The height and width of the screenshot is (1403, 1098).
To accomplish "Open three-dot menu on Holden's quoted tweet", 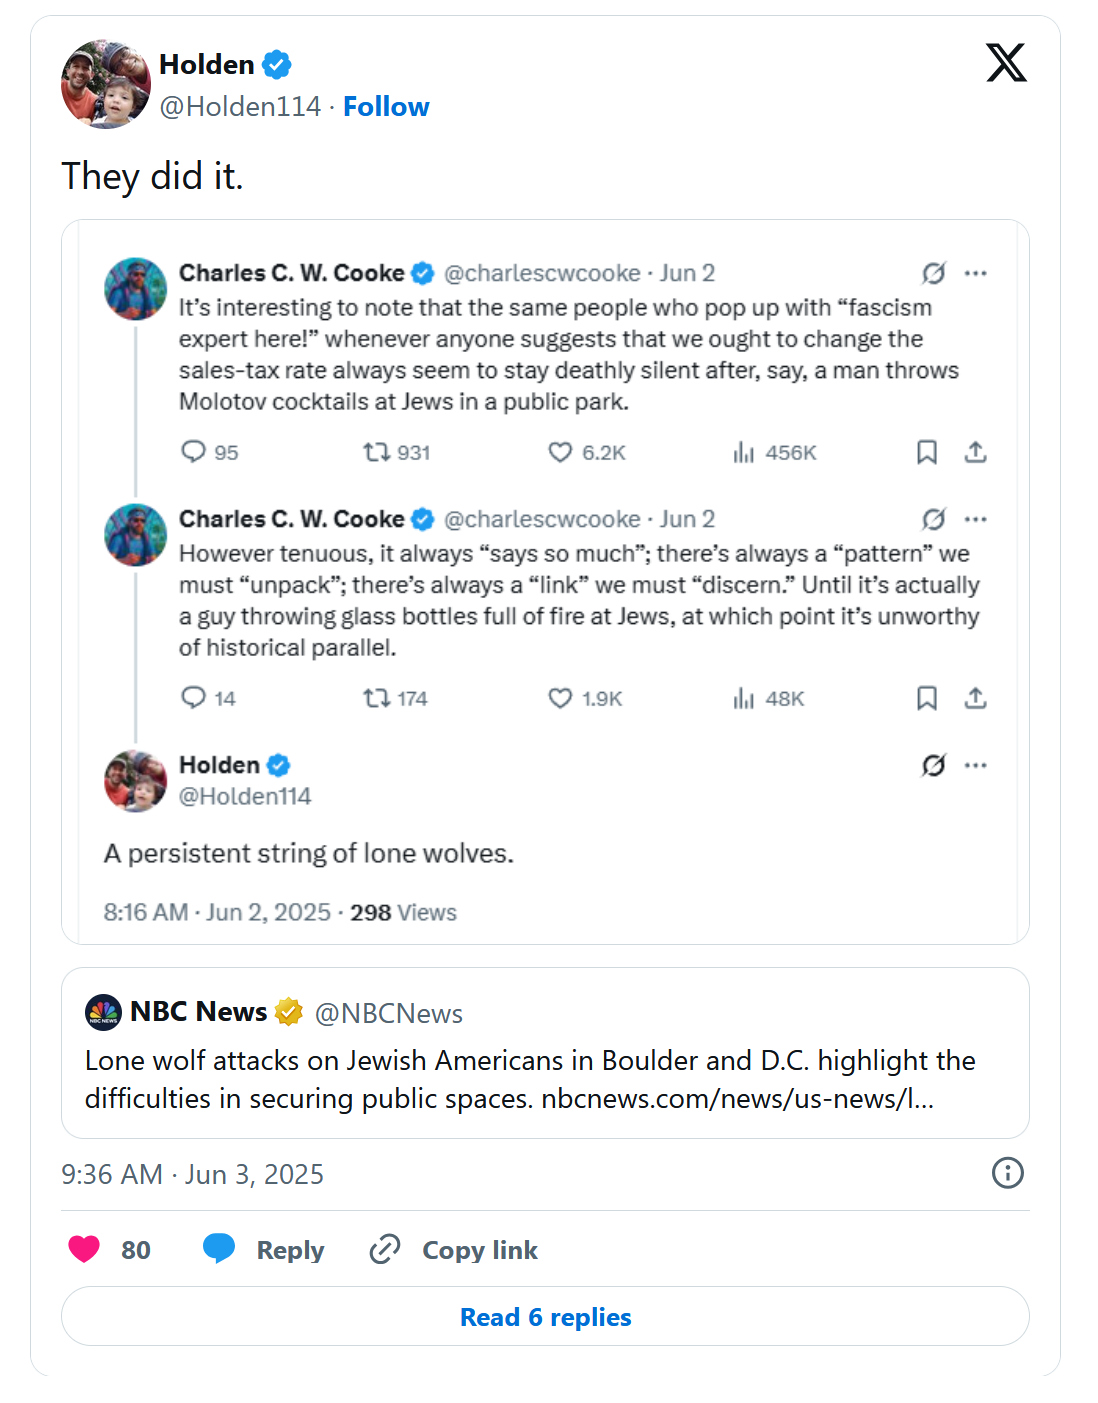I will coord(976,766).
